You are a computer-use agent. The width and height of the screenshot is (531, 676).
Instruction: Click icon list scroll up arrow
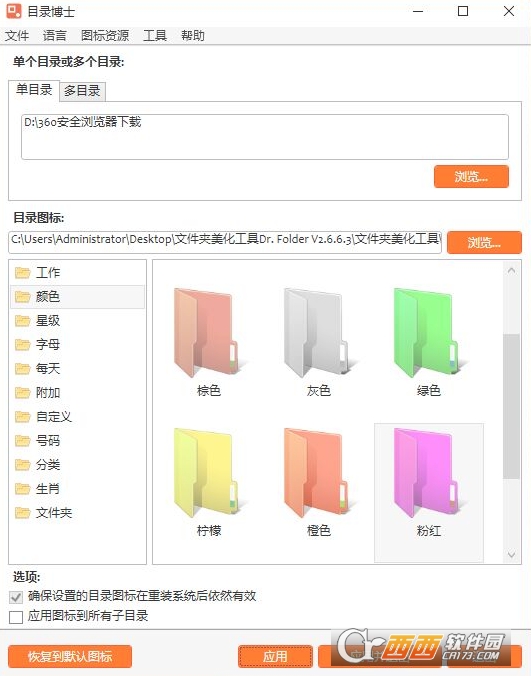(x=512, y=271)
